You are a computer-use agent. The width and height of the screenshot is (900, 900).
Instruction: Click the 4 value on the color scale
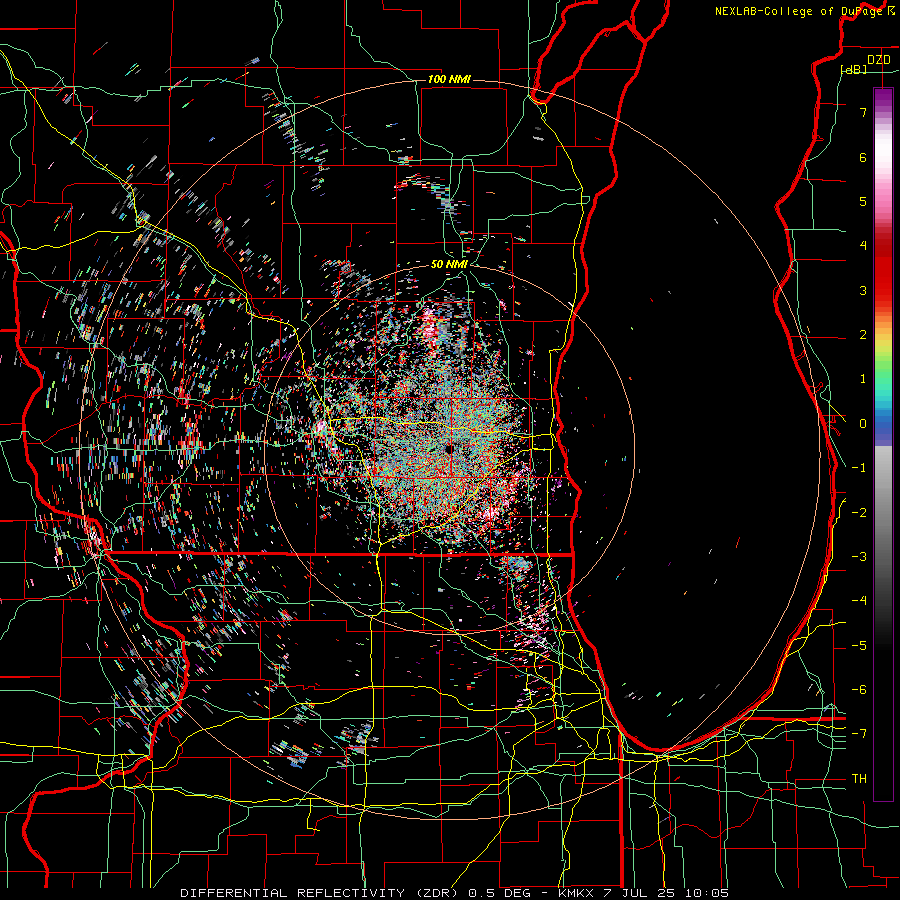point(863,246)
